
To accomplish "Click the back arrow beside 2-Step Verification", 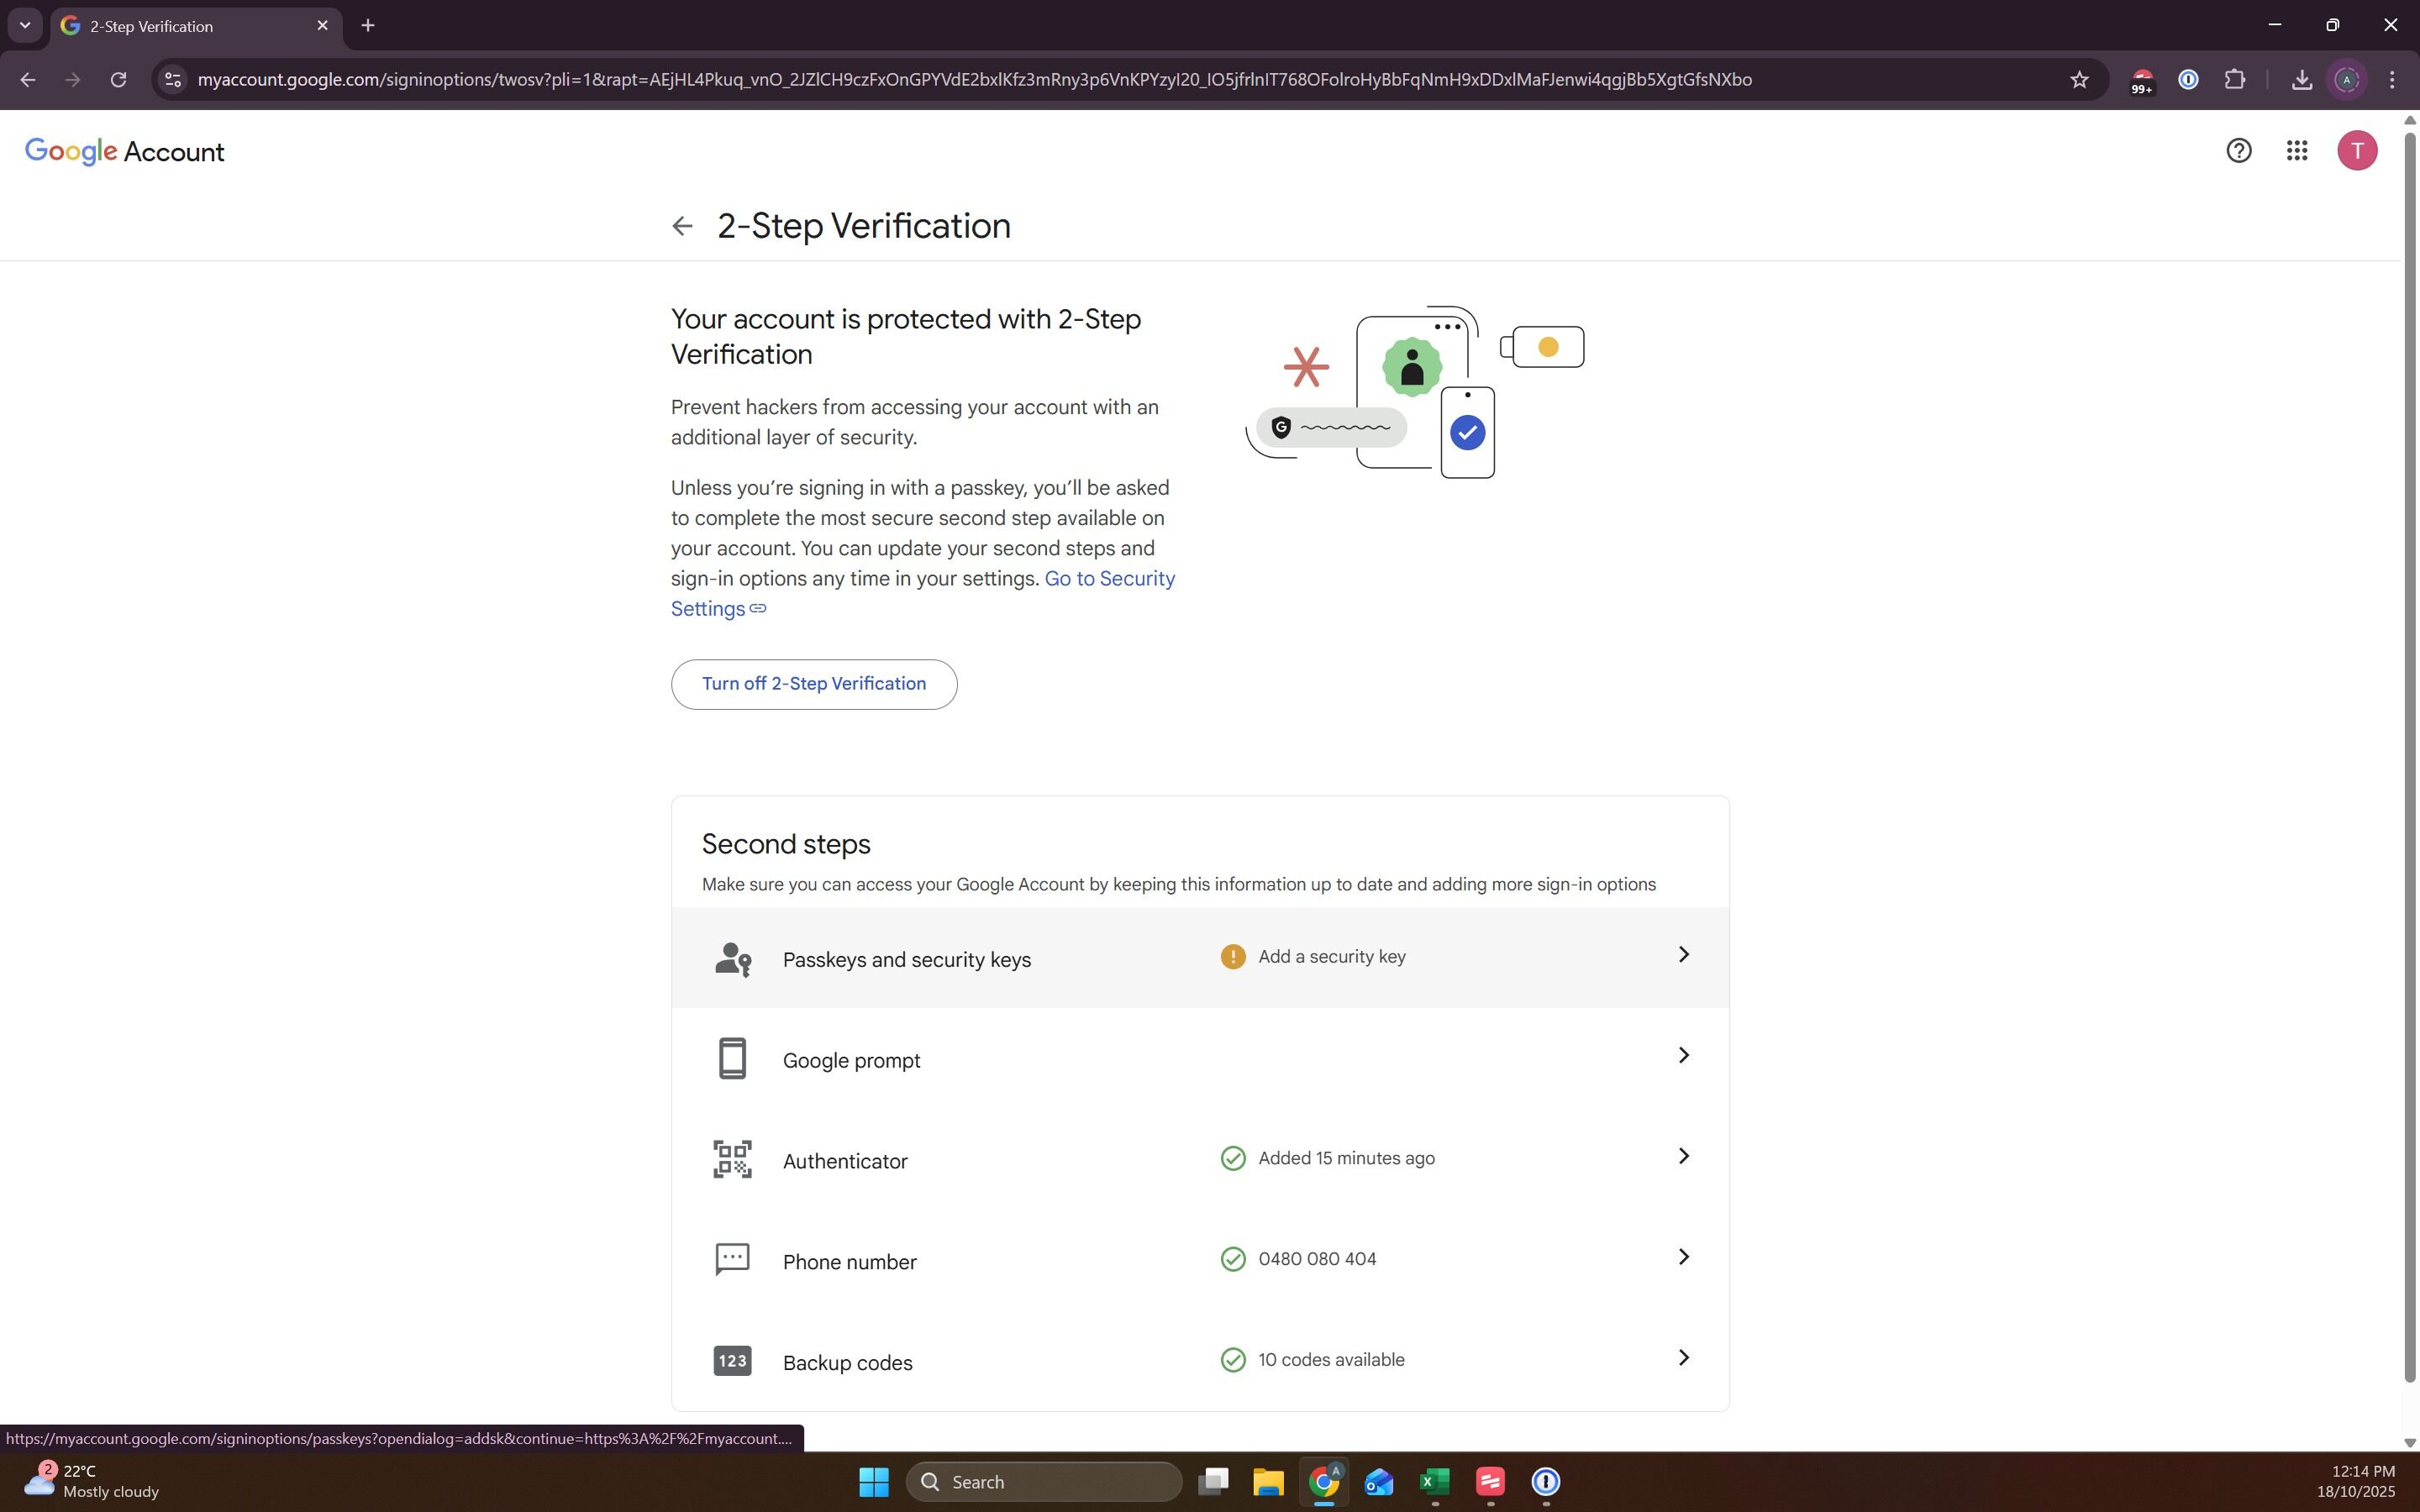I will tap(682, 226).
